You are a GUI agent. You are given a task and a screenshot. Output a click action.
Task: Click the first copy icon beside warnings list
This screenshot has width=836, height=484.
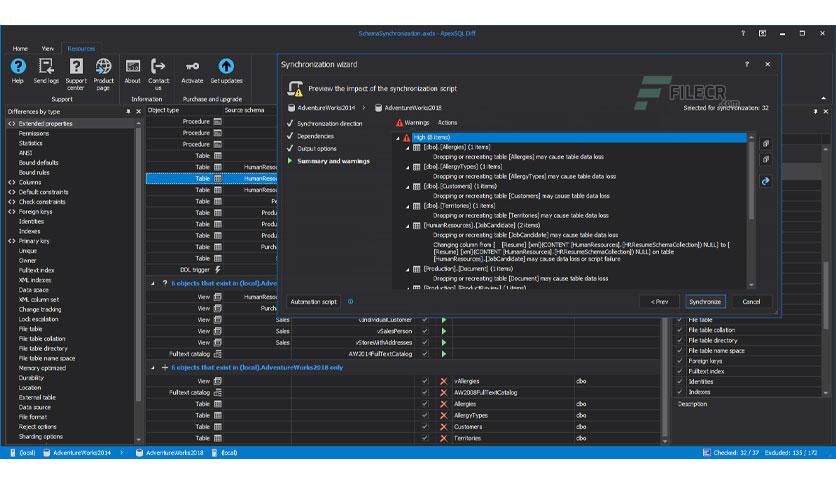pos(766,143)
